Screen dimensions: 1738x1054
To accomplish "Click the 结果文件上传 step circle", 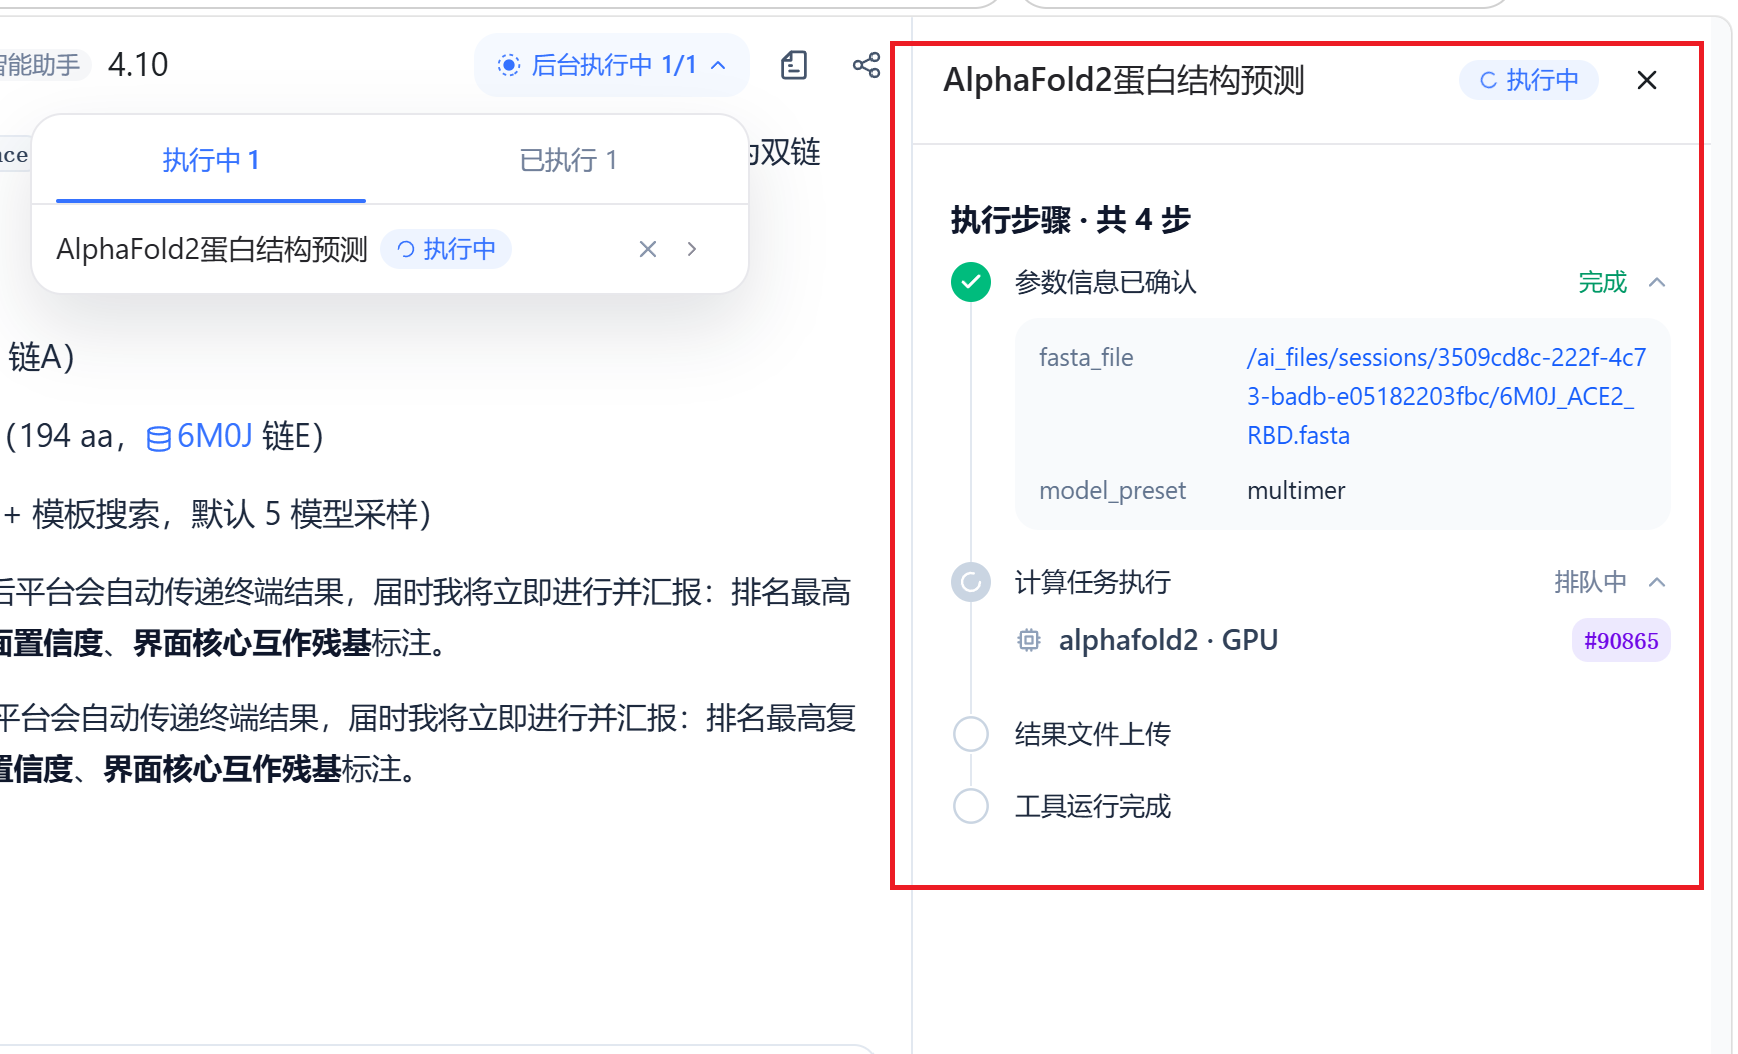I will click(x=971, y=734).
